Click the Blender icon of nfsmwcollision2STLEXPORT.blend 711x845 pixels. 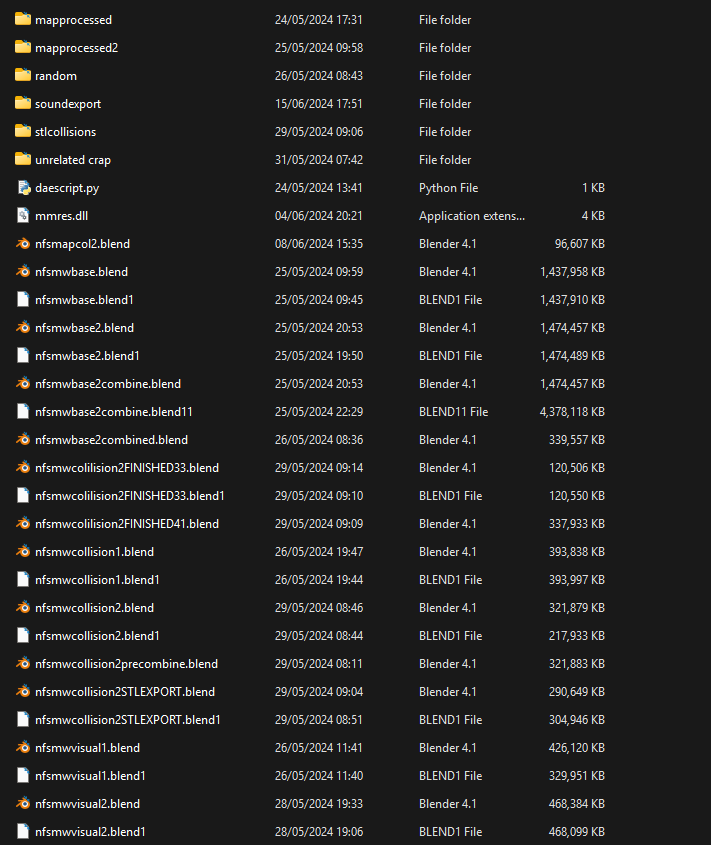[x=23, y=692]
